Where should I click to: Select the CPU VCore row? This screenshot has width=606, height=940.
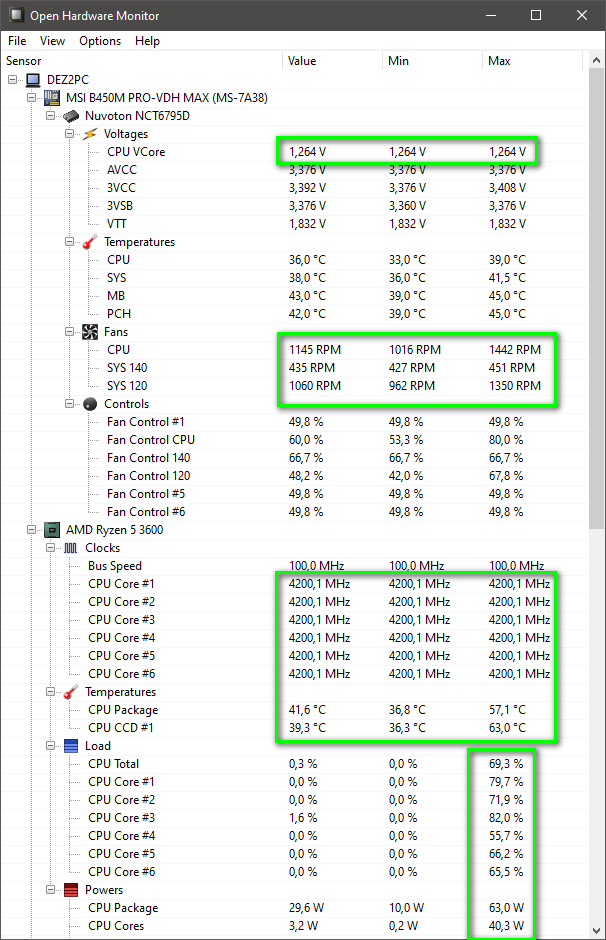[294, 152]
